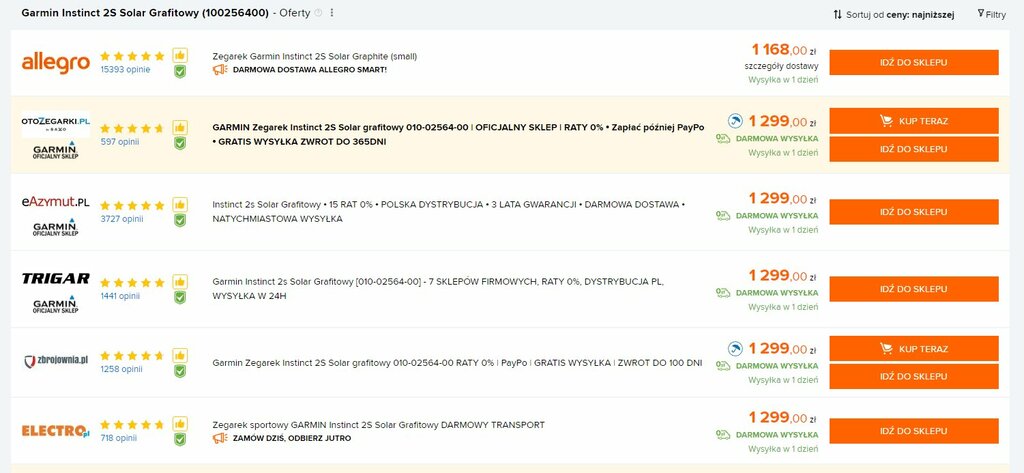Click the star rating in the Electro.pl row
The width and height of the screenshot is (1024, 473).
133,425
